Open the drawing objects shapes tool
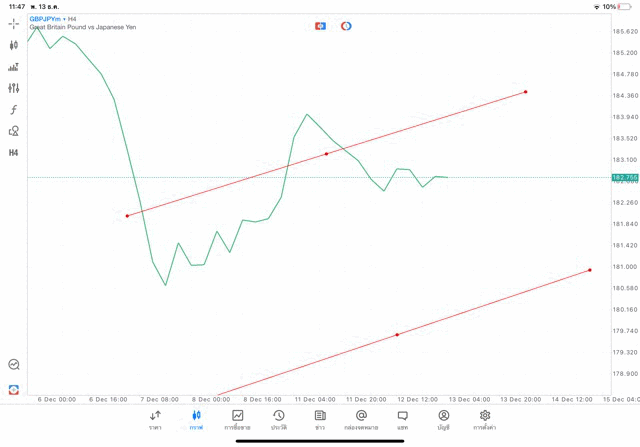The image size is (640, 447). pos(14,131)
